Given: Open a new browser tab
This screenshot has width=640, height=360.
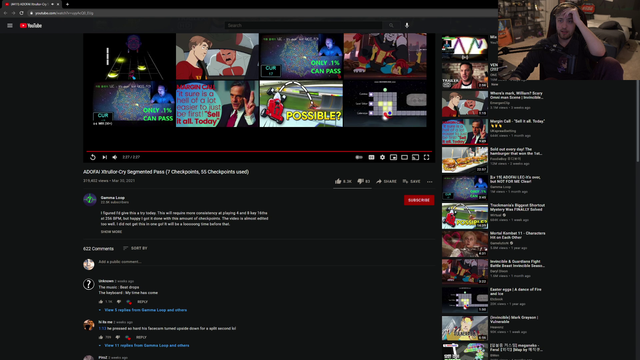Looking at the screenshot, I should point(67,4).
